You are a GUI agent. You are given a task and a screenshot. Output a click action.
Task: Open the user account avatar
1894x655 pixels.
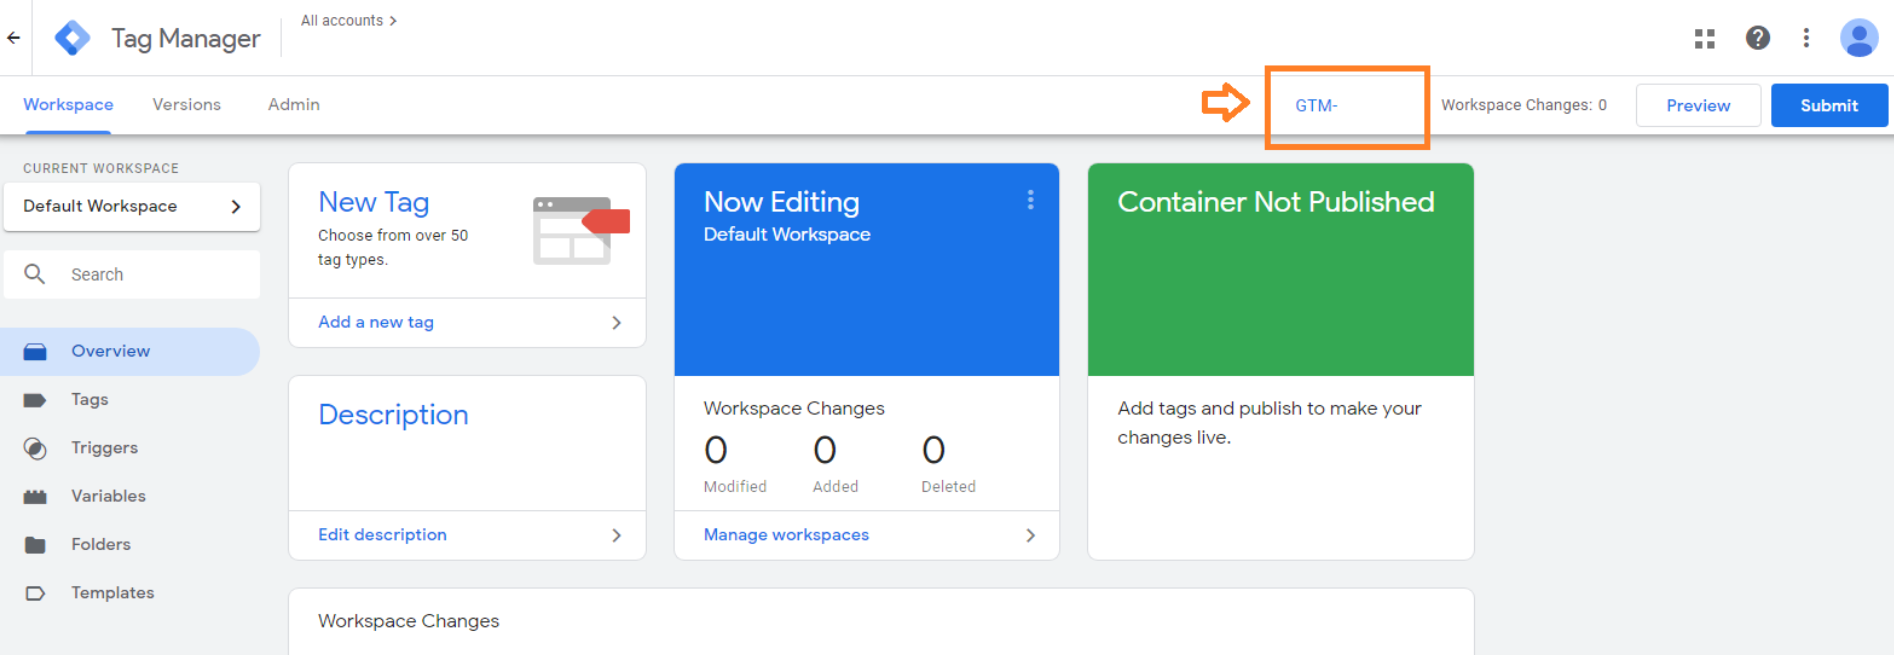pos(1859,38)
